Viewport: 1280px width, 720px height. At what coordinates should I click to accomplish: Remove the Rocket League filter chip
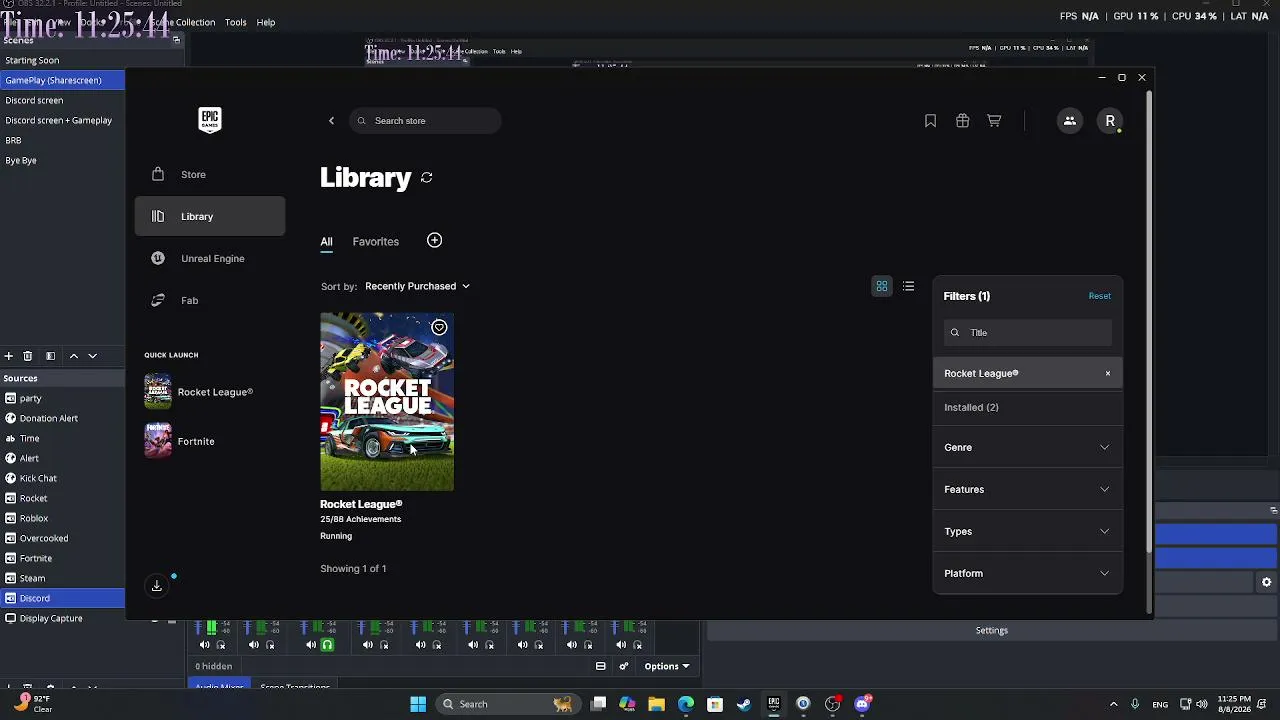click(x=1108, y=374)
